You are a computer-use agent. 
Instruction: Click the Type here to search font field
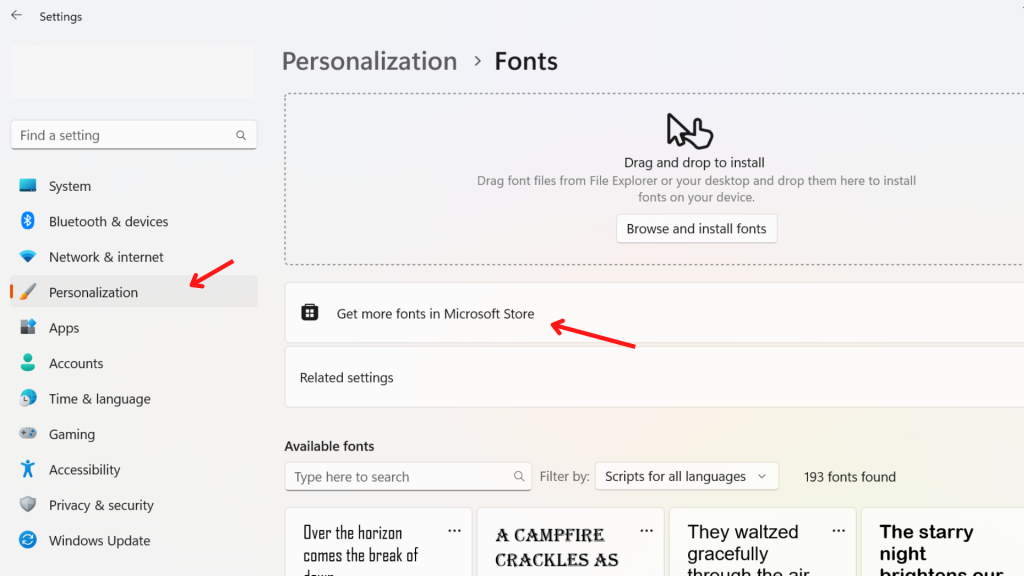[408, 477]
